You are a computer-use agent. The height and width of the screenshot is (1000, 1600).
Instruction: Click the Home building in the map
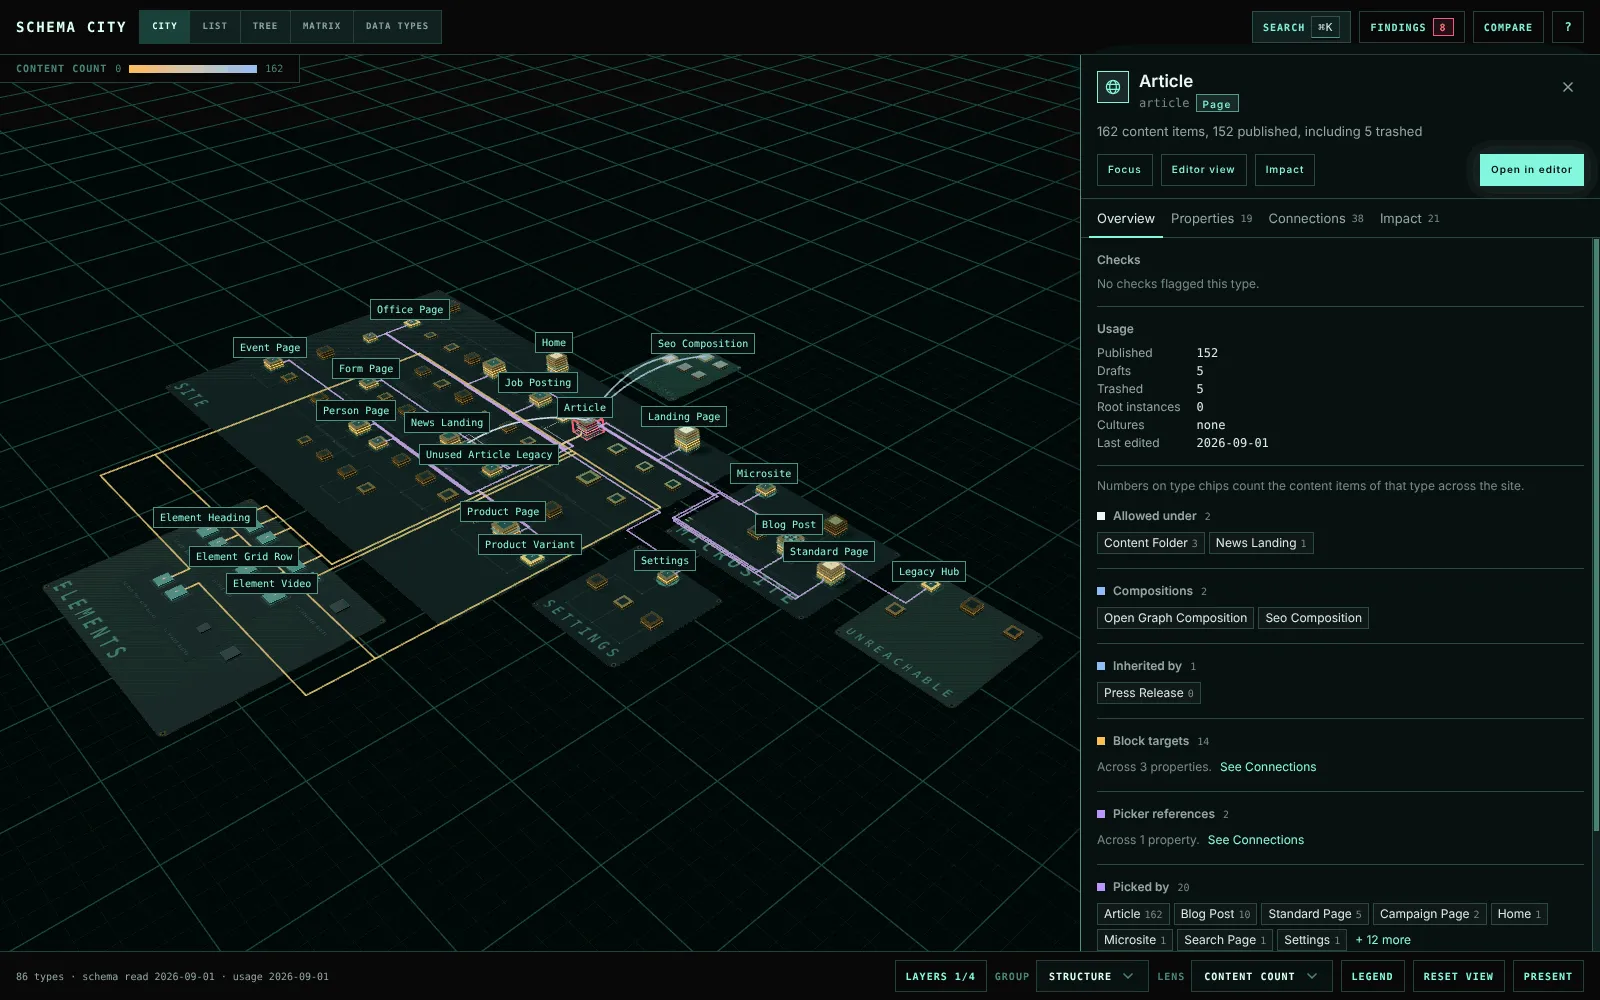coord(557,362)
